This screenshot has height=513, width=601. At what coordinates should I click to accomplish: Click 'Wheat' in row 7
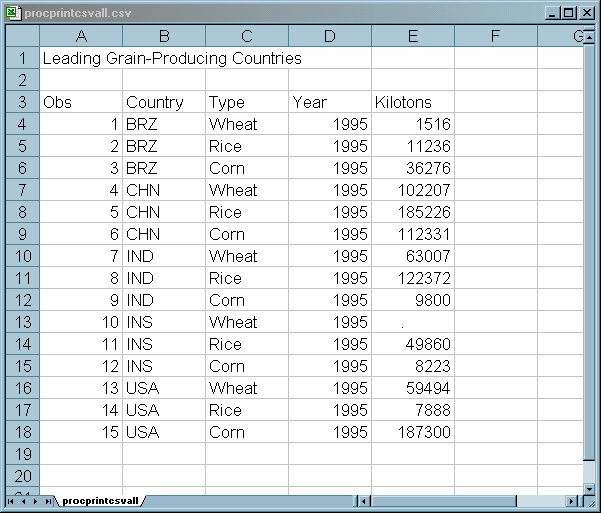tap(247, 190)
